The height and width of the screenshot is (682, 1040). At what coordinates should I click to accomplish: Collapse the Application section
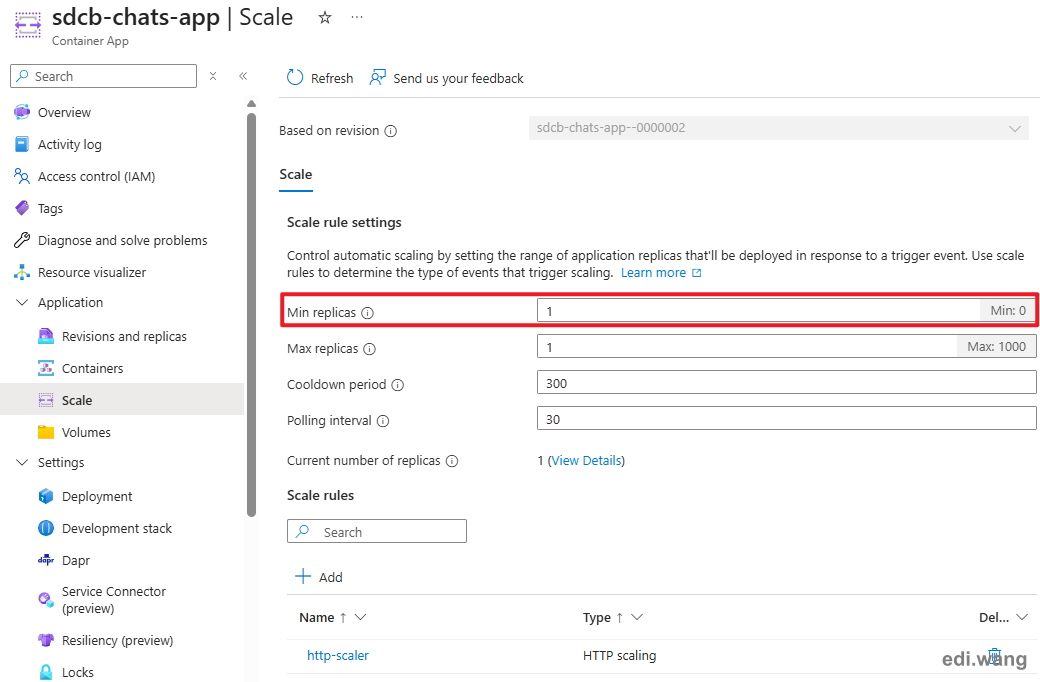[22, 303]
